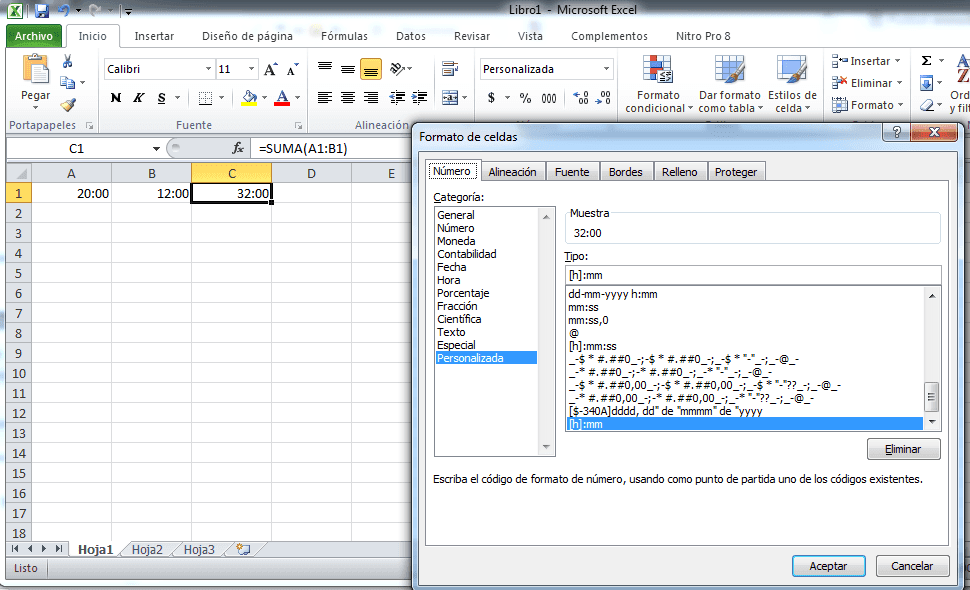The height and width of the screenshot is (590, 970).
Task: Toggle italic (K) formatting
Action: point(139,98)
